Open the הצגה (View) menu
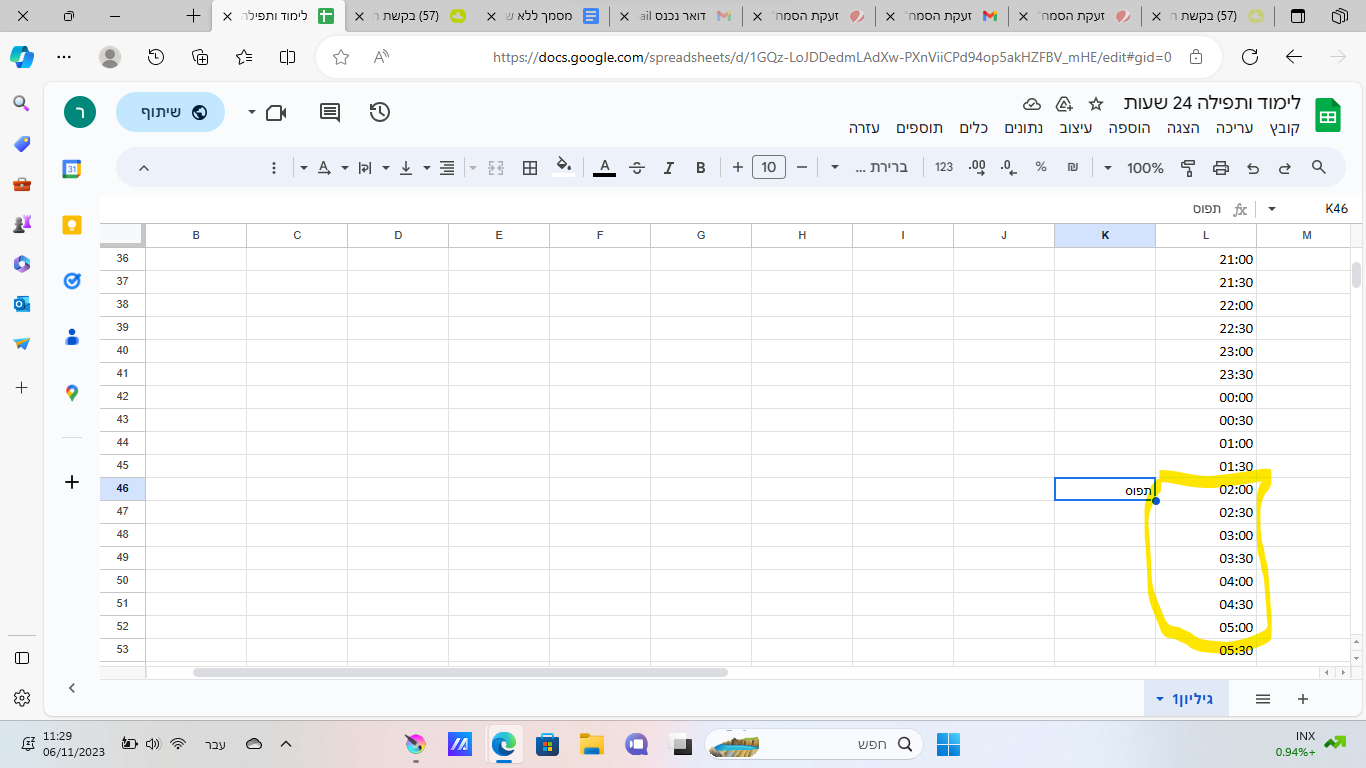Screen dimensions: 1366x768 click(1182, 128)
